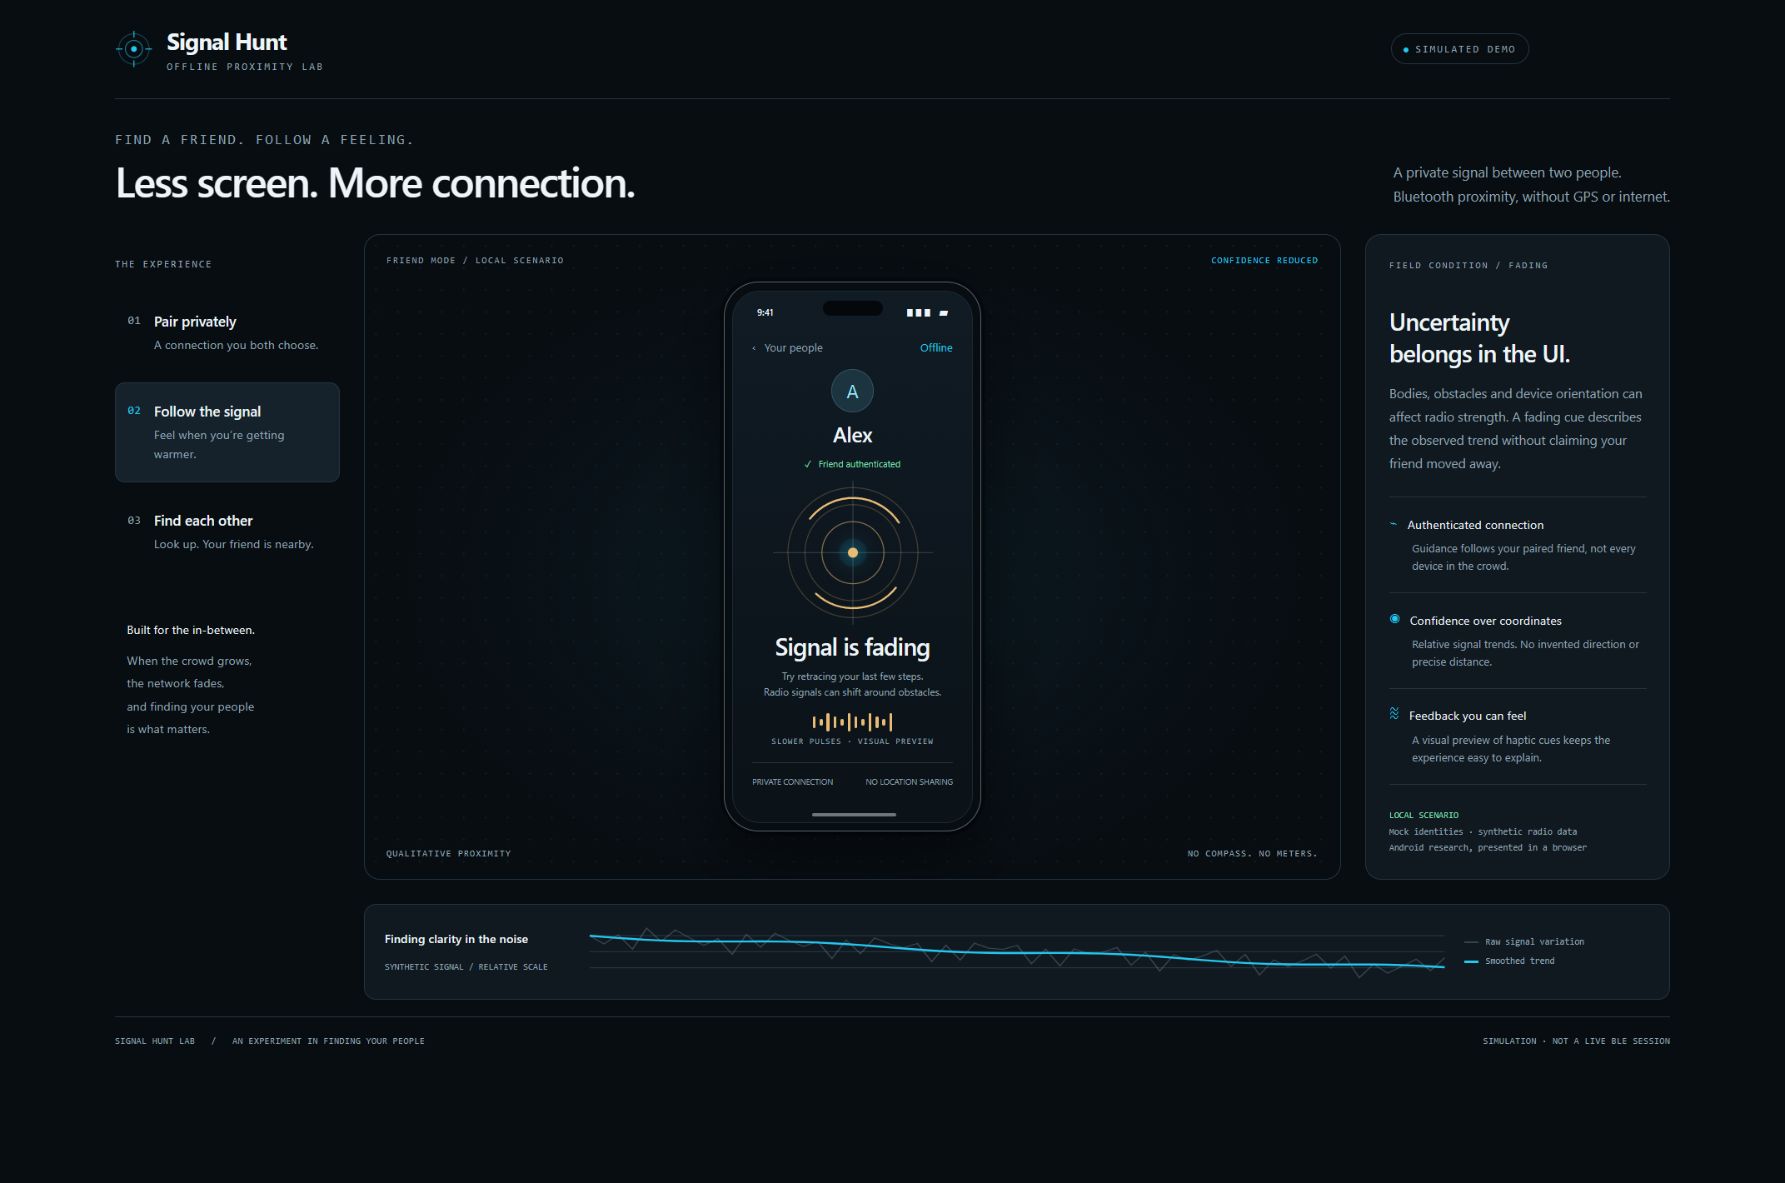Click the Feedback you can feel wave icon
This screenshot has height=1183, width=1785.
[1394, 714]
